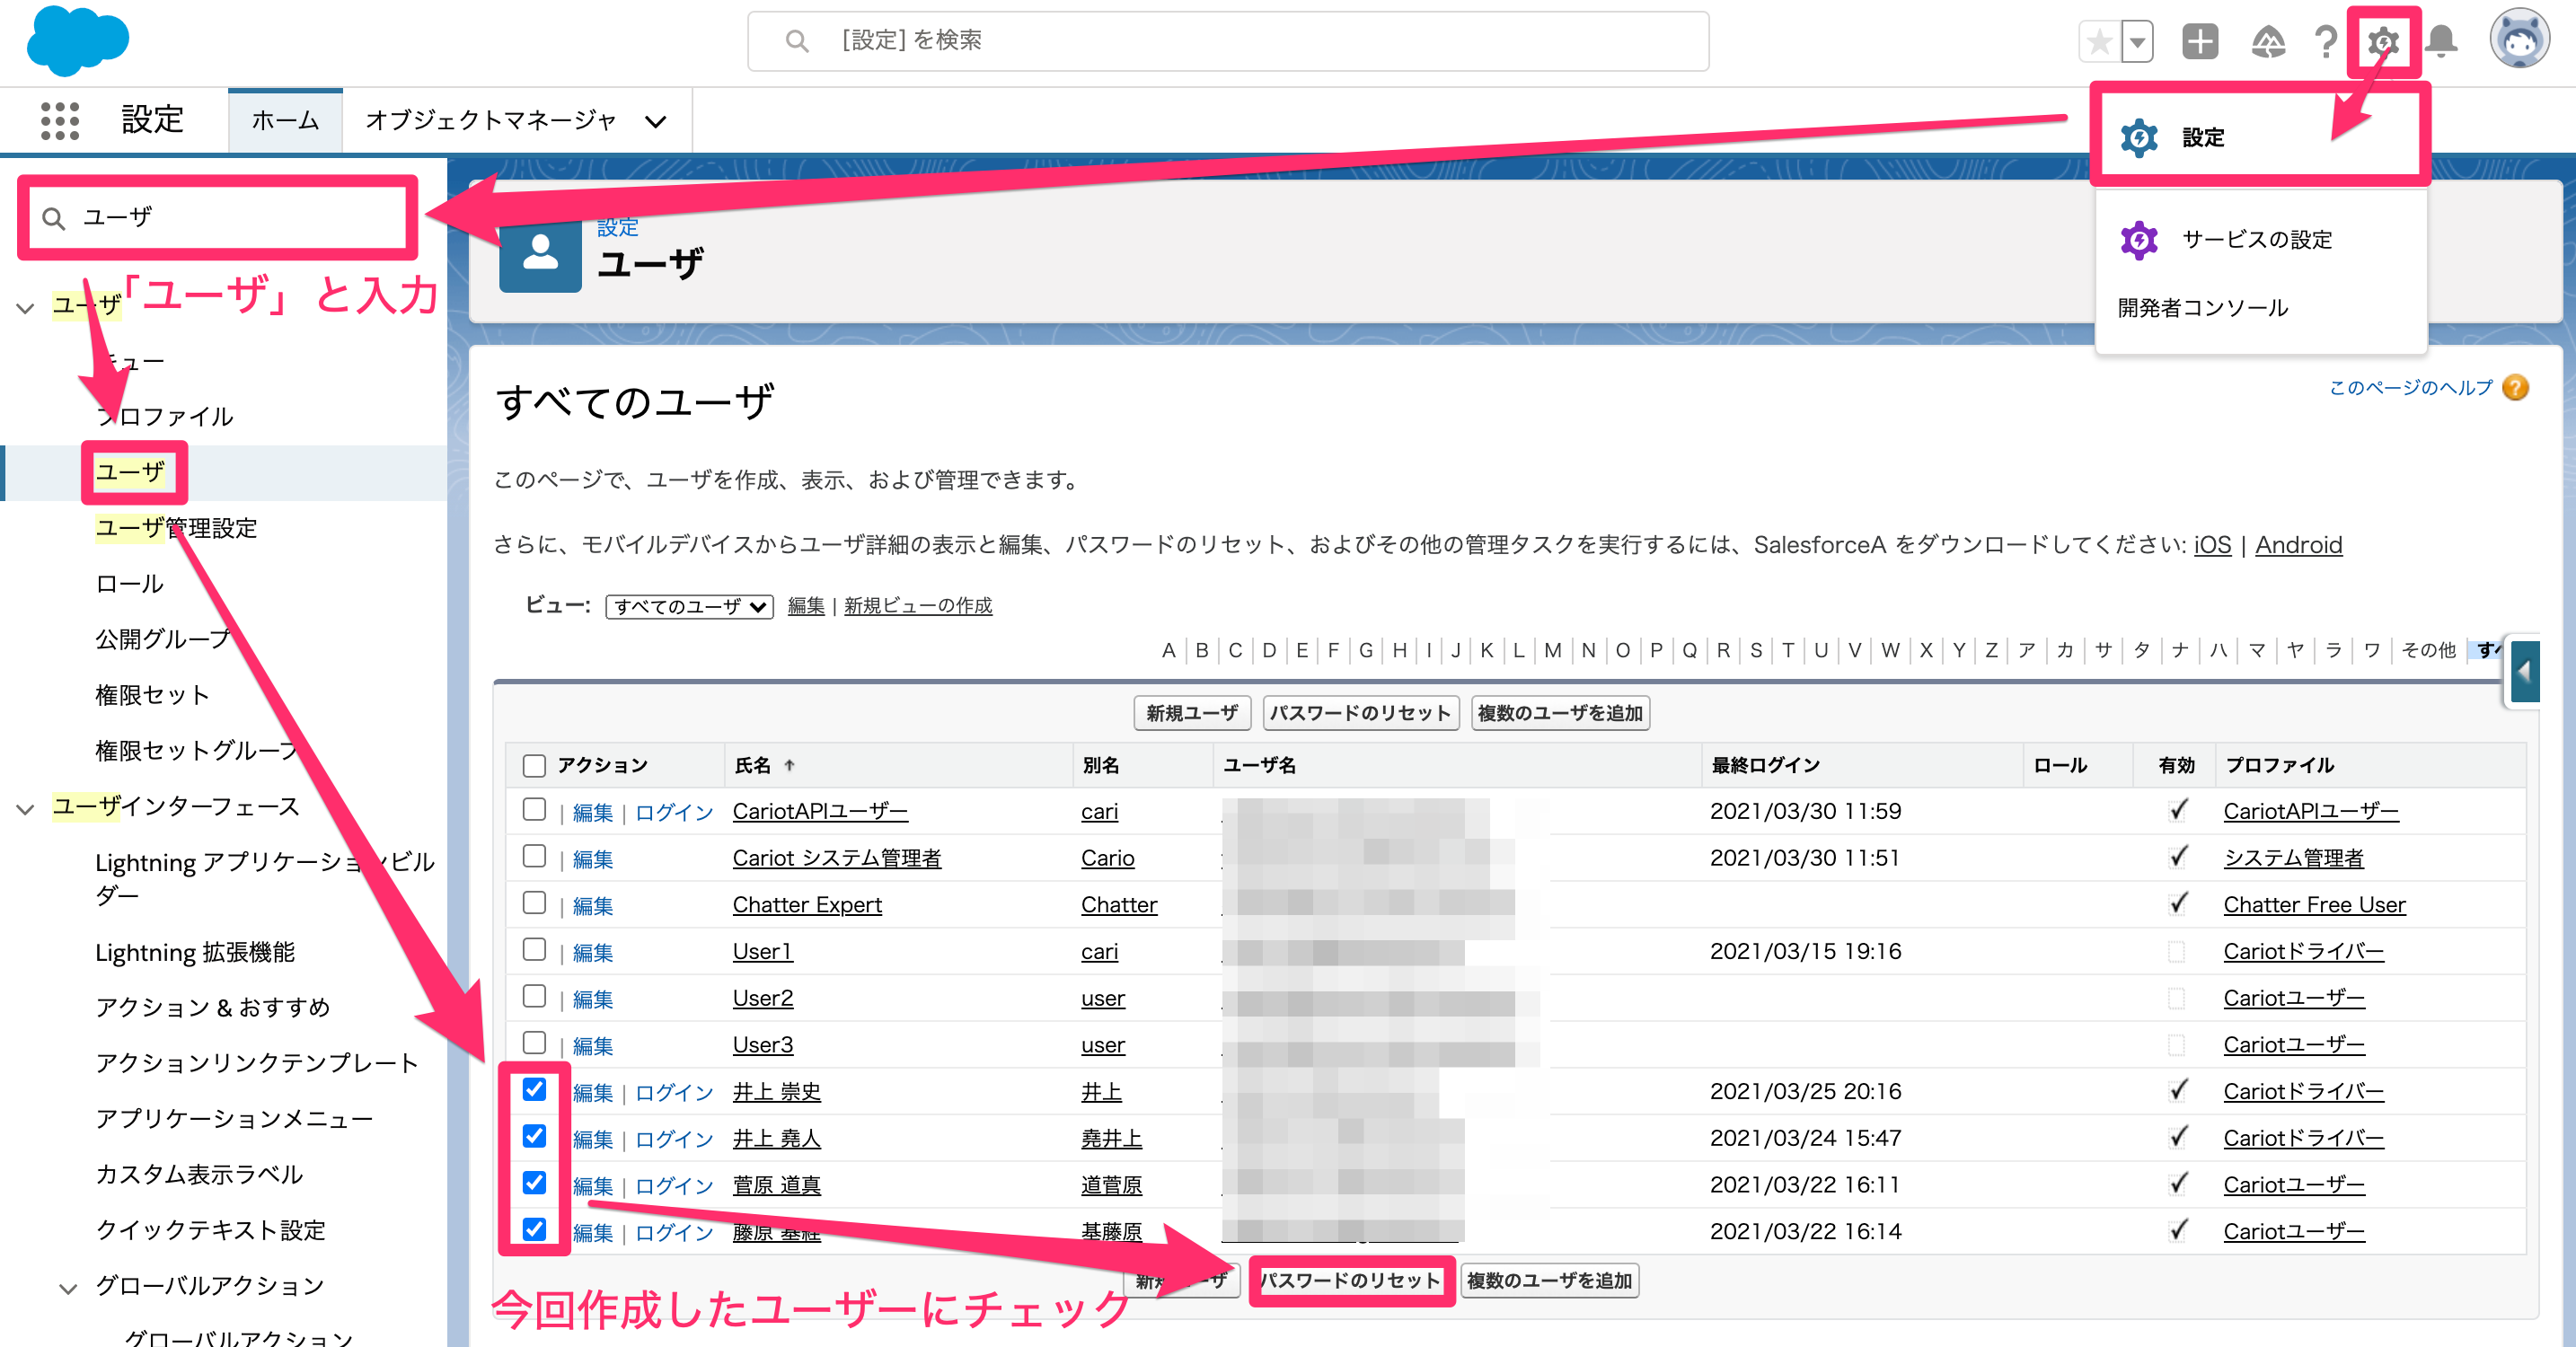Switch to the ホーム tab
This screenshot has height=1347, width=2576.
pos(285,121)
